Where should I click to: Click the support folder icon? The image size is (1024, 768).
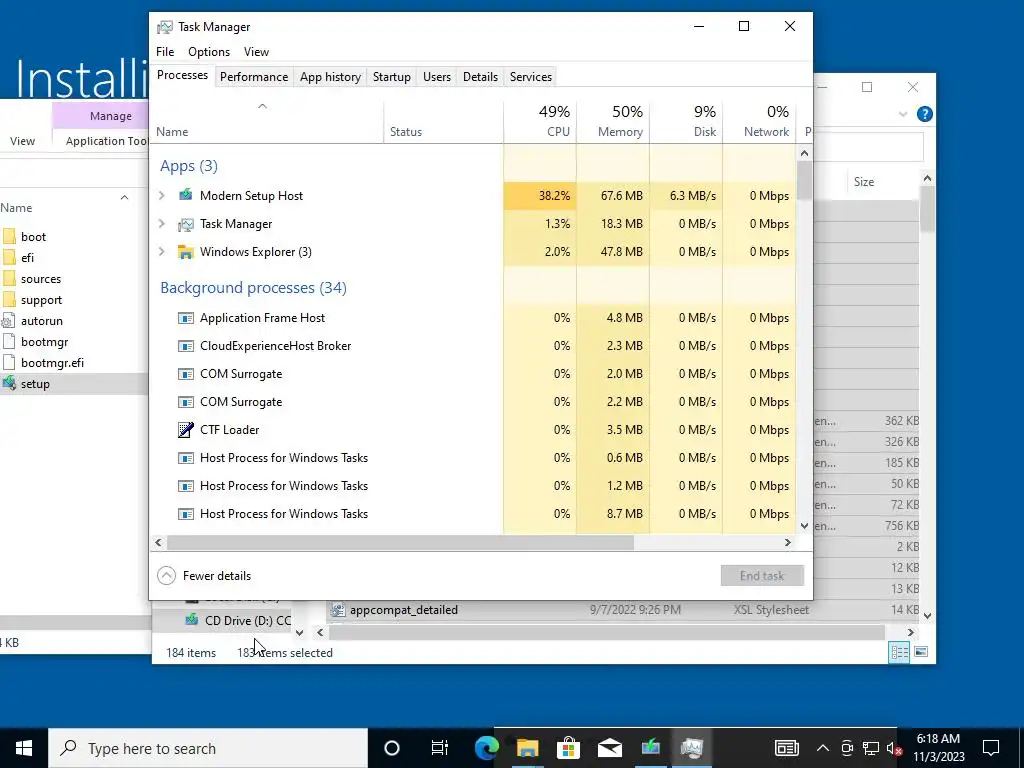pos(9,300)
